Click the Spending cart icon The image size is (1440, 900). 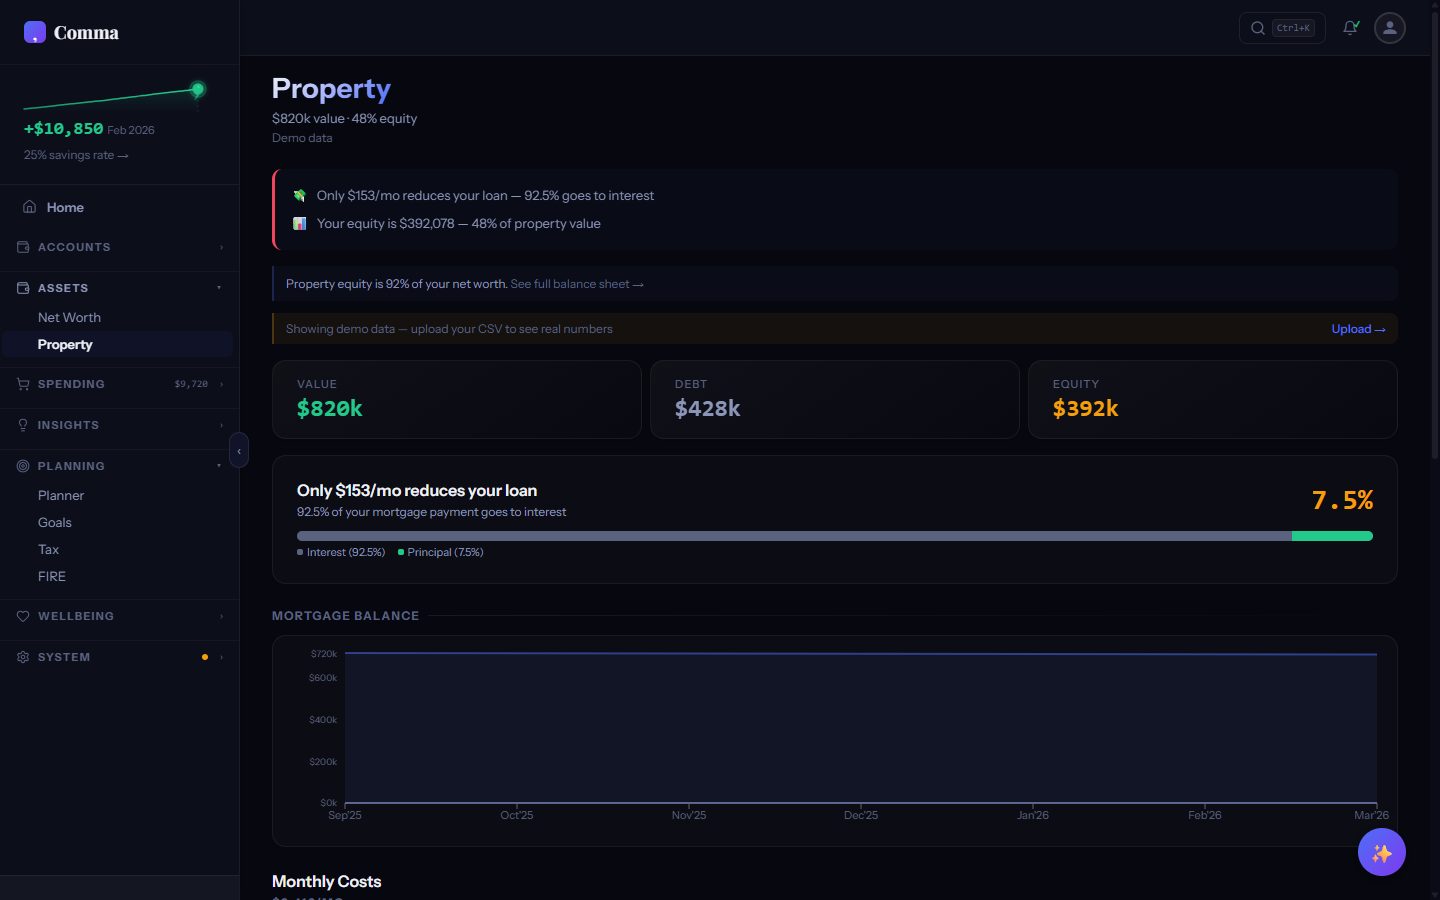[22, 384]
